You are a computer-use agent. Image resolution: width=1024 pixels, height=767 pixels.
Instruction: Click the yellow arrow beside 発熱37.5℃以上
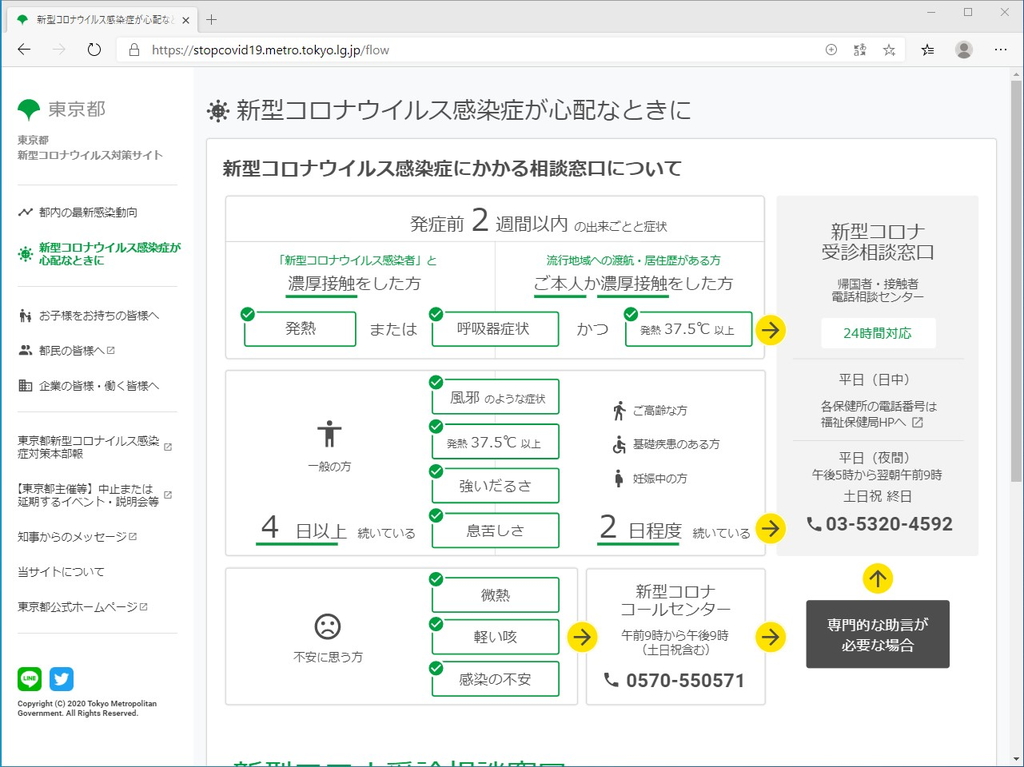point(770,329)
